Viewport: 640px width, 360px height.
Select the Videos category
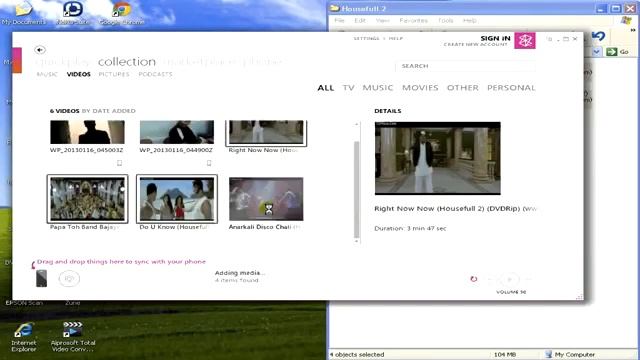(x=78, y=74)
